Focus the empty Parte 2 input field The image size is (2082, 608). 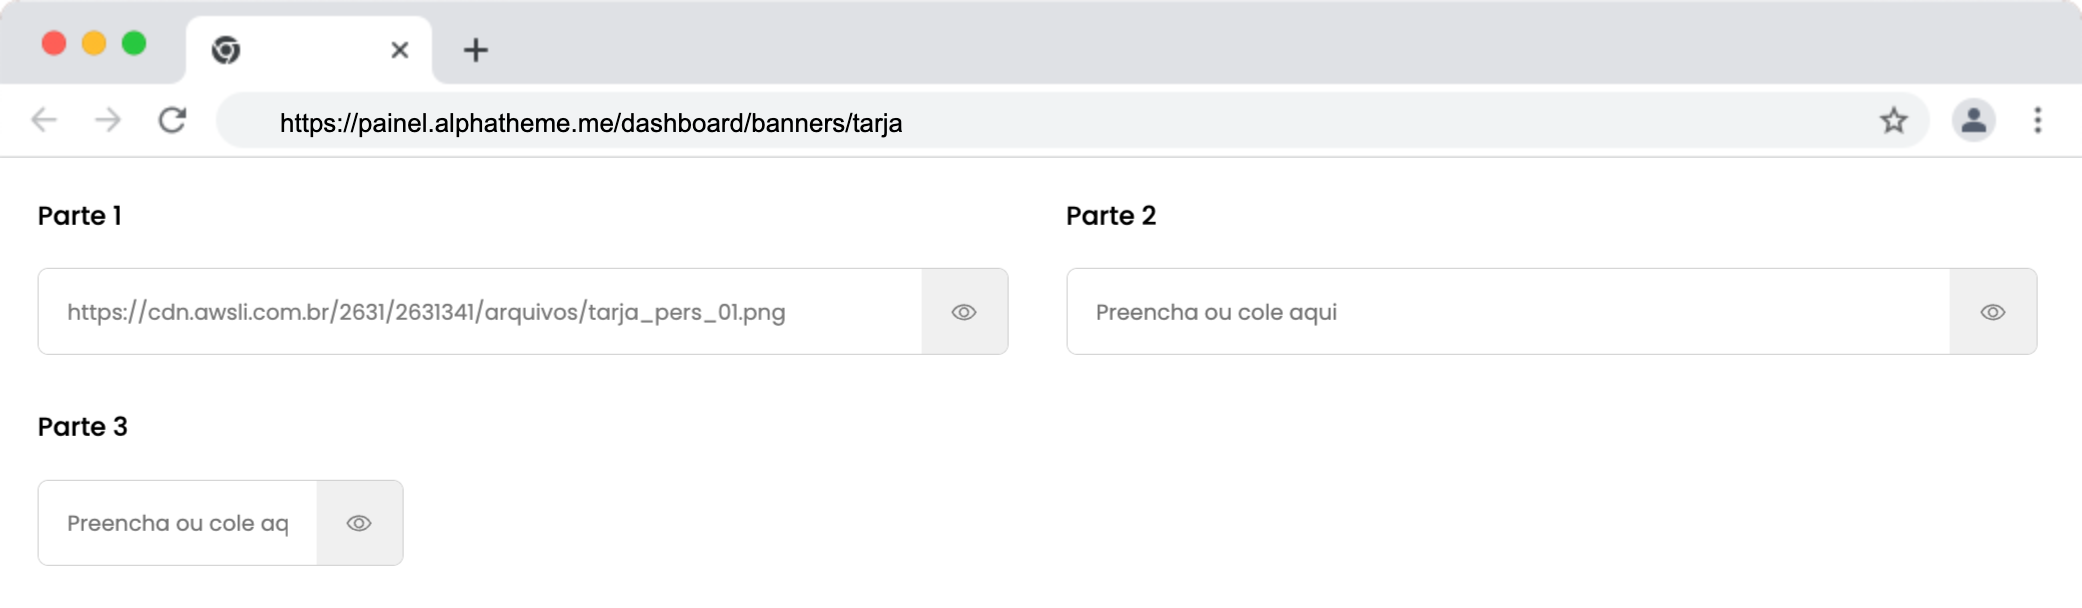click(1508, 312)
